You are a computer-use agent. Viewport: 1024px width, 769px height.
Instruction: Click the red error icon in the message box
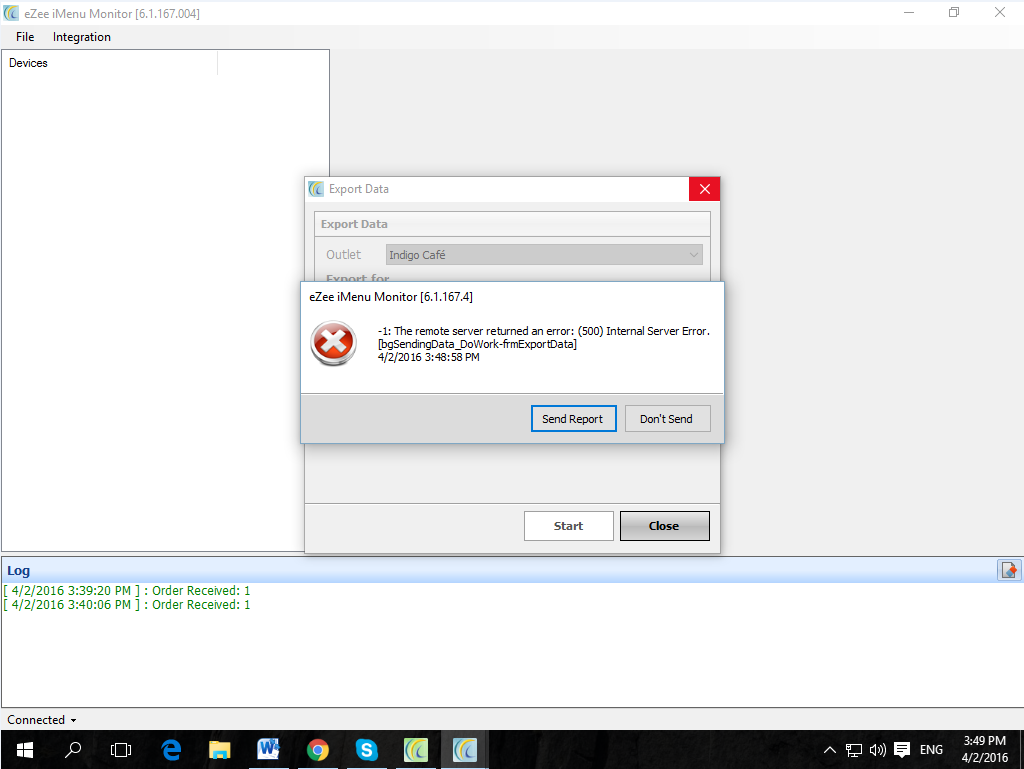(x=333, y=343)
